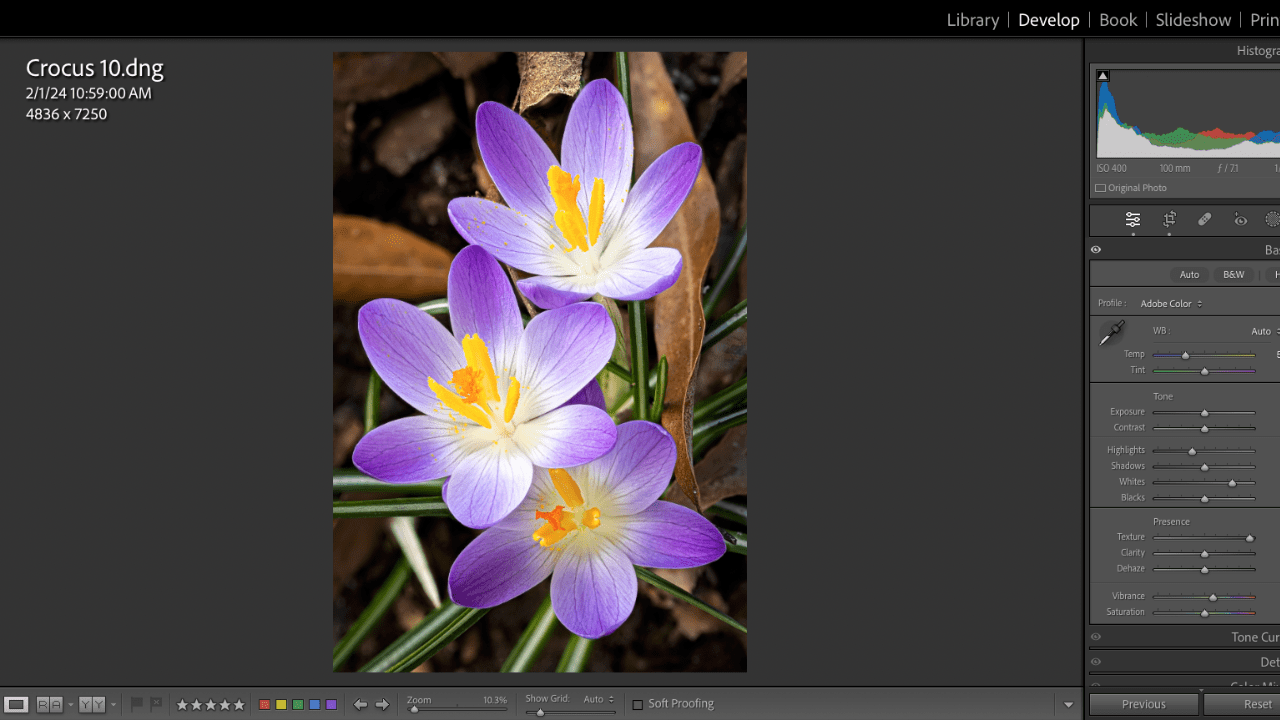This screenshot has height=720, width=1280.
Task: Pick the White Balance eyedropper tool
Action: pyautogui.click(x=1111, y=333)
